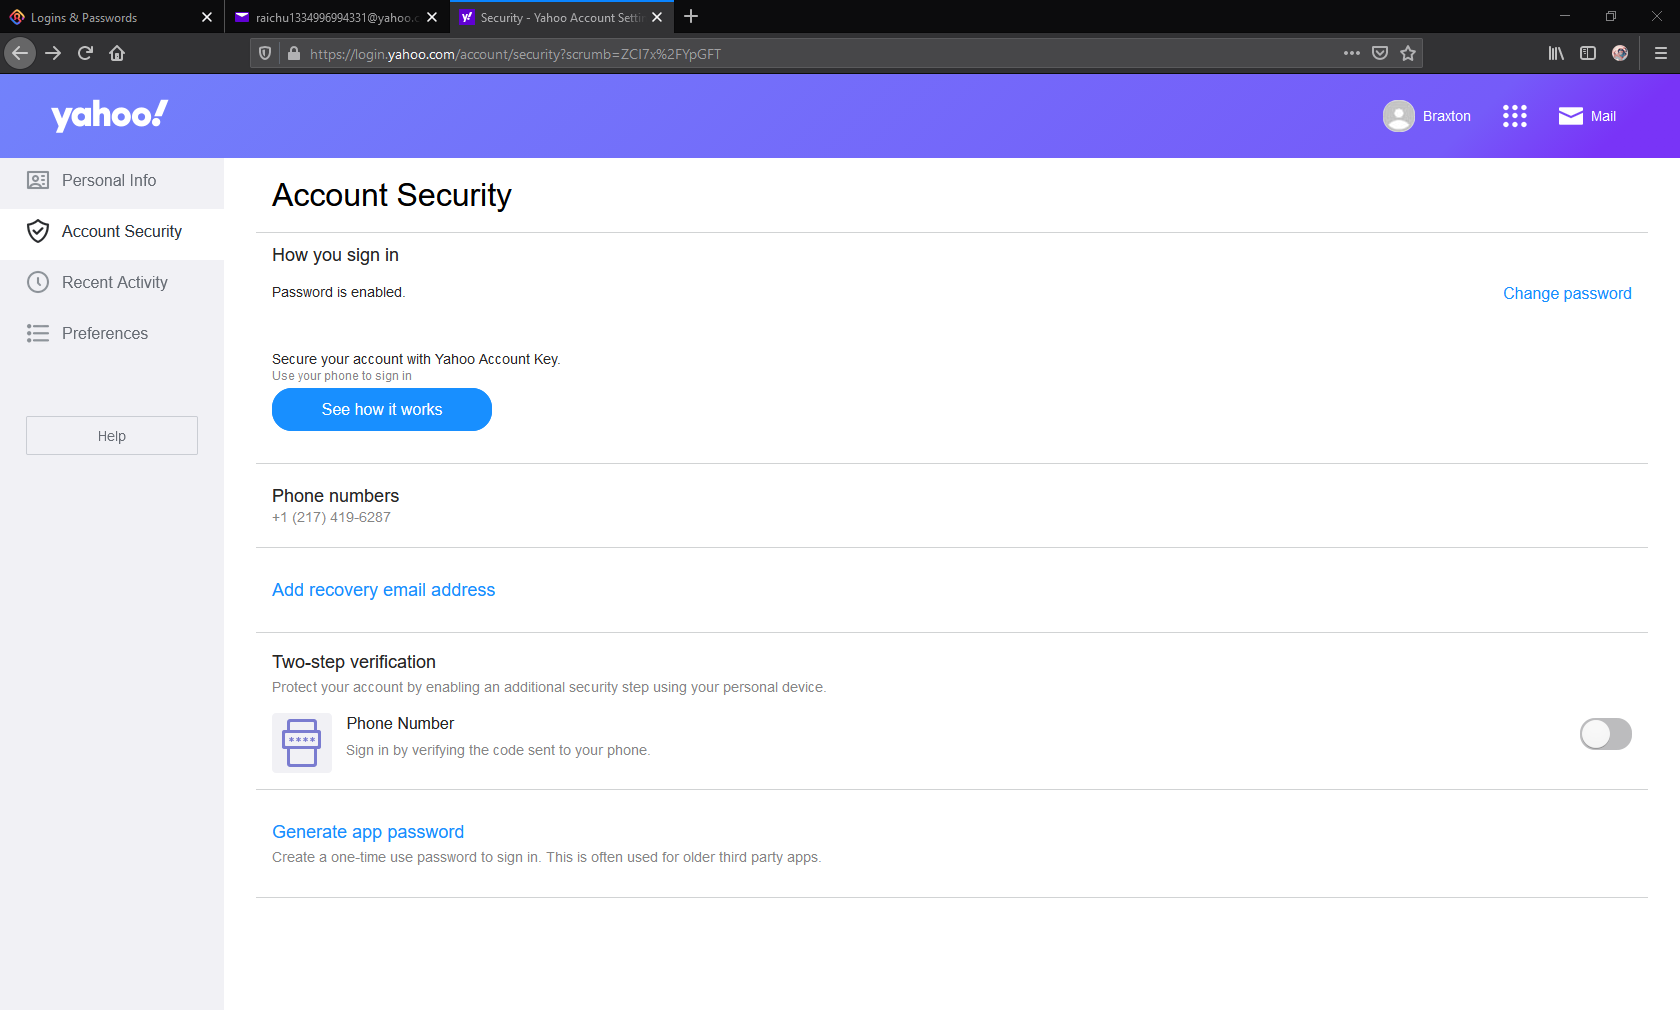Open Personal Info in sidebar
This screenshot has width=1680, height=1010.
112,180
